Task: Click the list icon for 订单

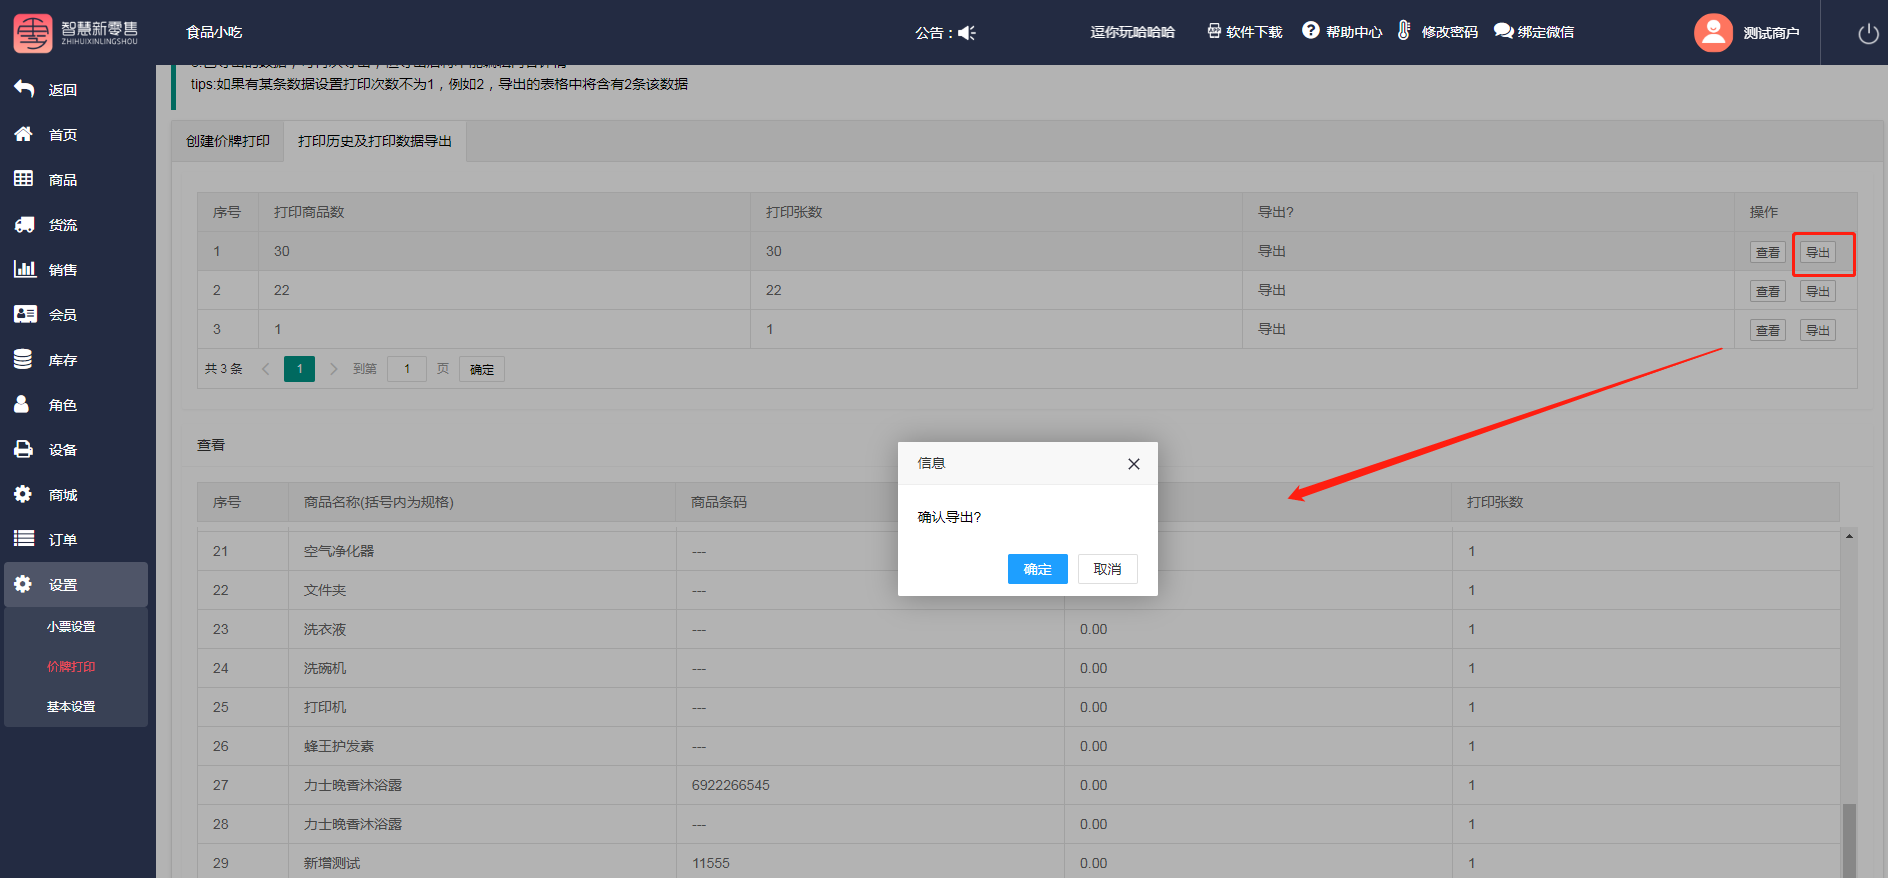Action: click(x=24, y=539)
